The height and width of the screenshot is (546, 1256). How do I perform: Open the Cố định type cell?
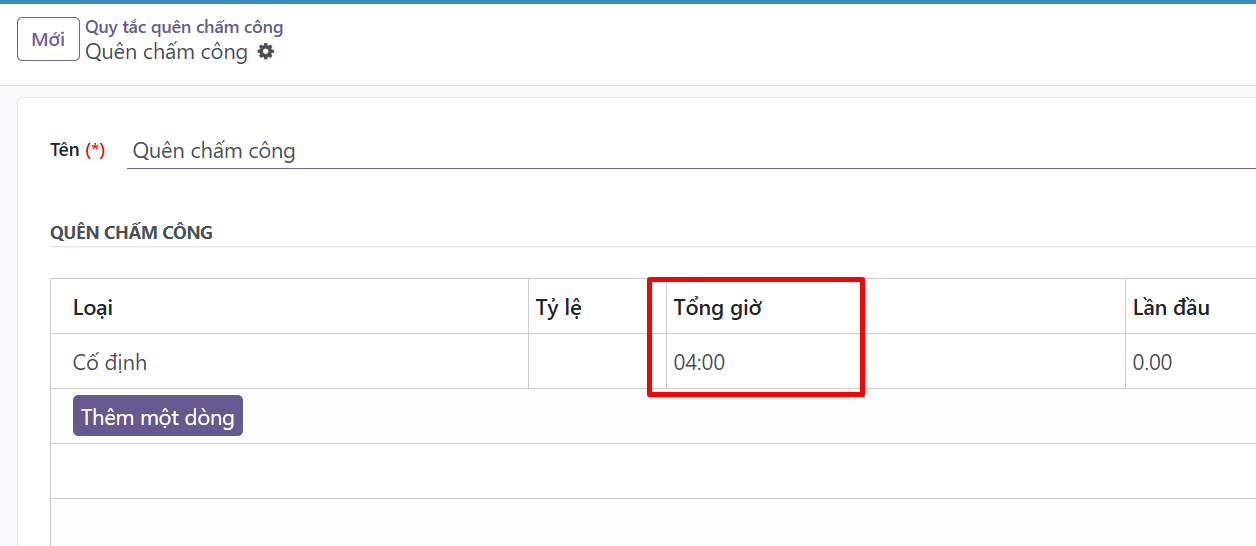110,362
